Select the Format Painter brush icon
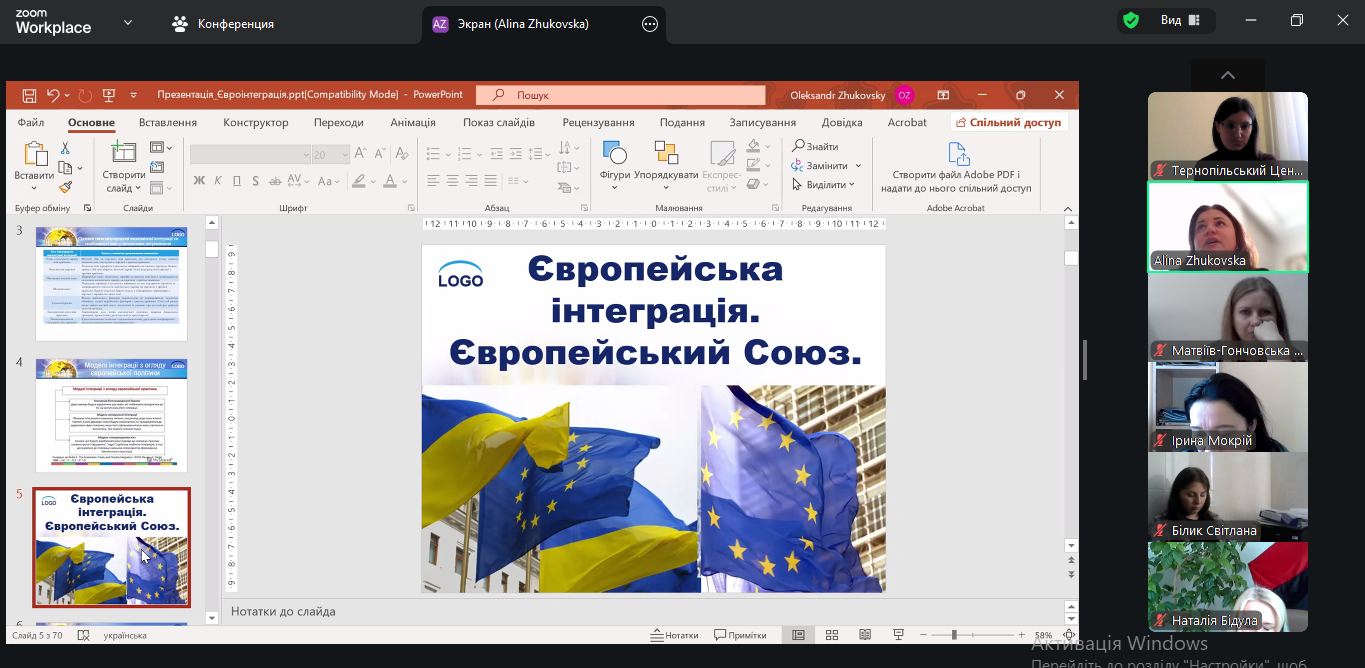 pos(65,187)
